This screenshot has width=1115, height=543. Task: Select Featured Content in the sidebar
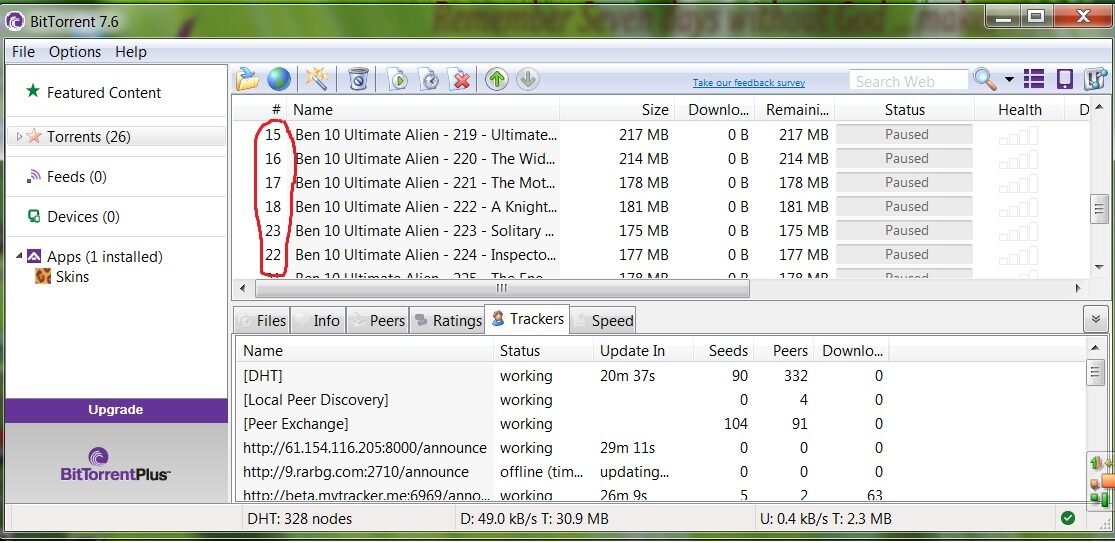coord(104,92)
